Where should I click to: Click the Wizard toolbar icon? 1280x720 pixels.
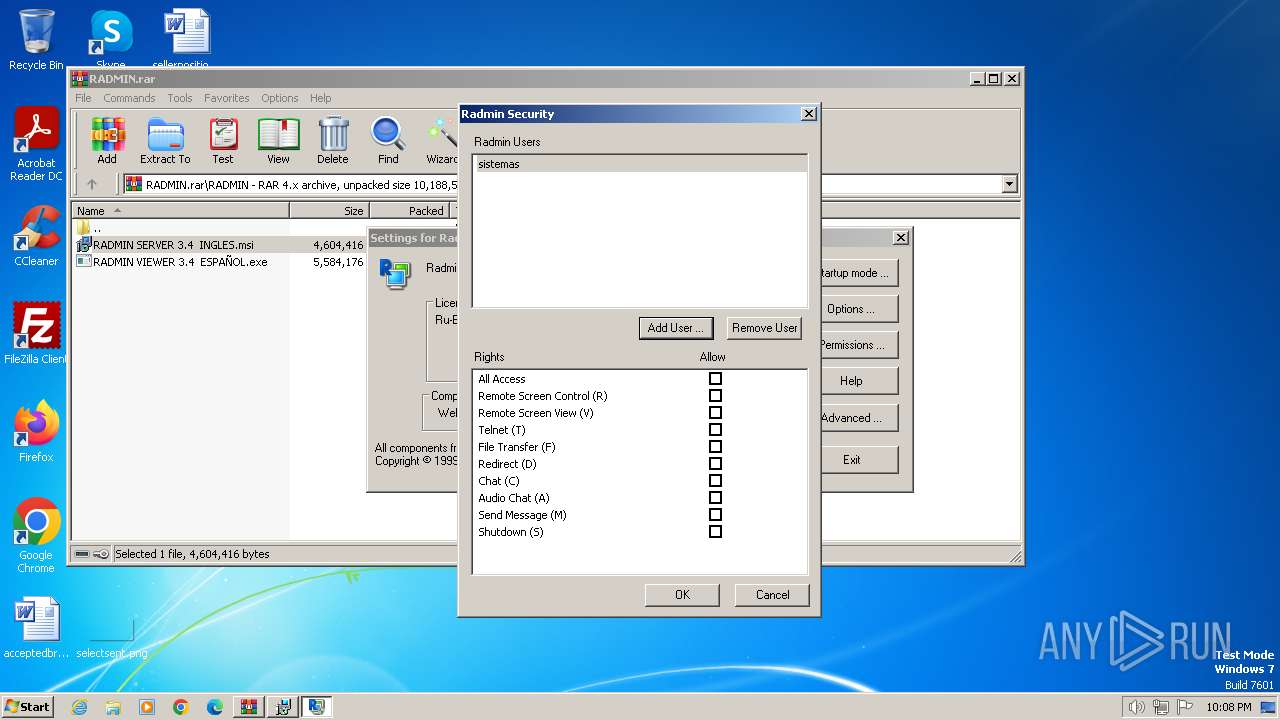[441, 140]
